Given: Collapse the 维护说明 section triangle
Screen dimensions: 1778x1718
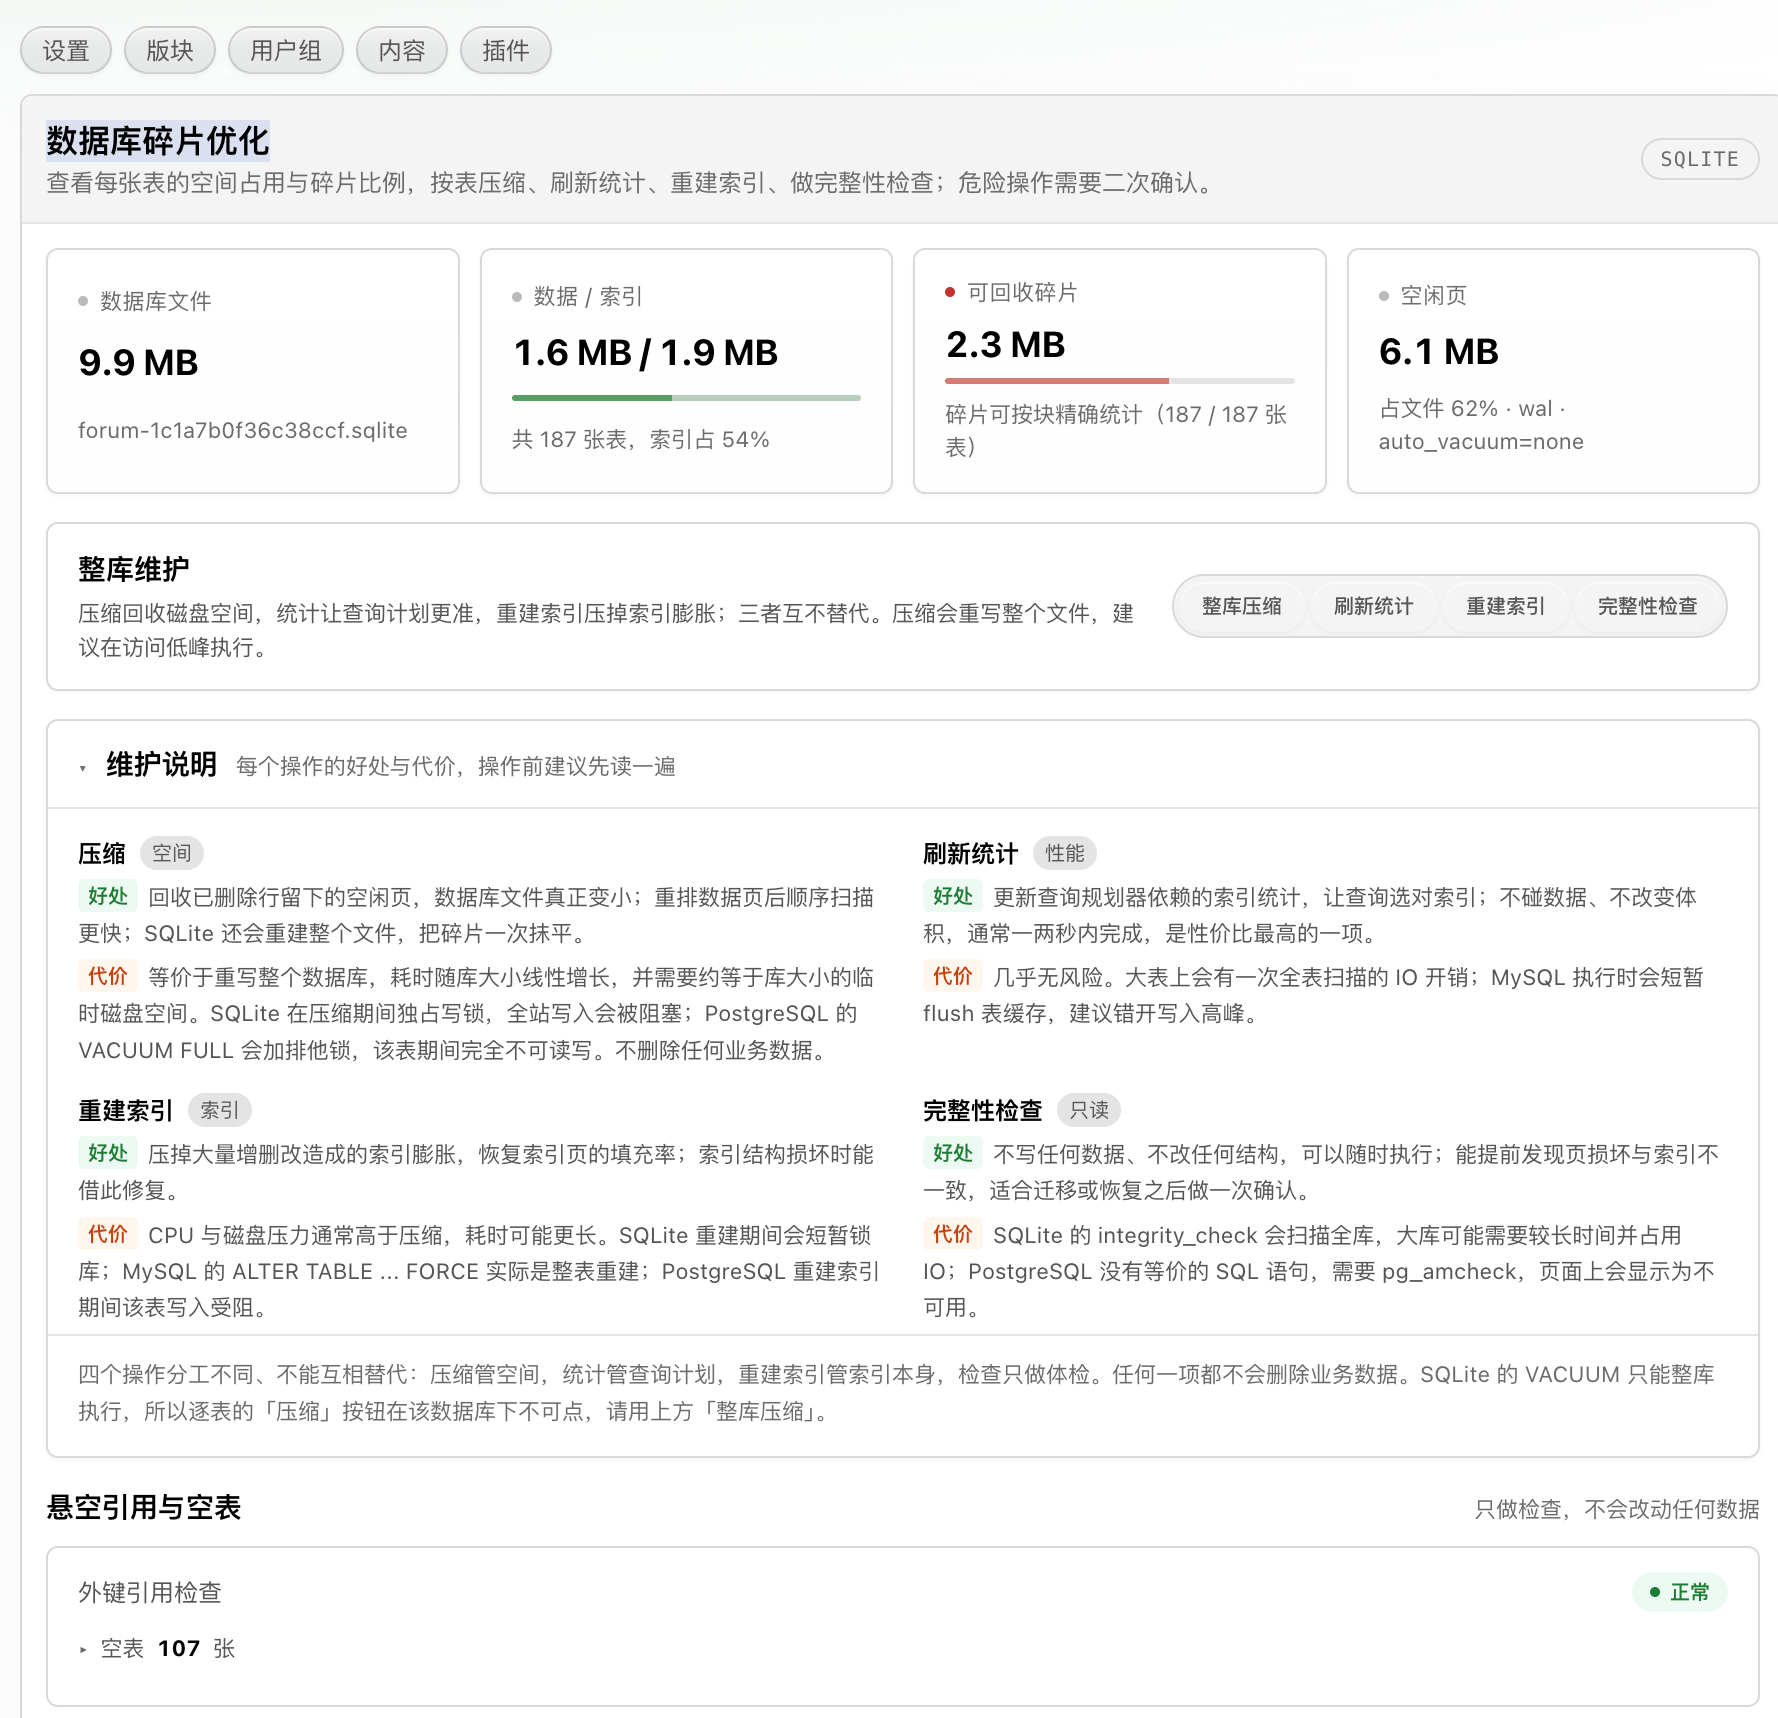Looking at the screenshot, I should tap(83, 768).
